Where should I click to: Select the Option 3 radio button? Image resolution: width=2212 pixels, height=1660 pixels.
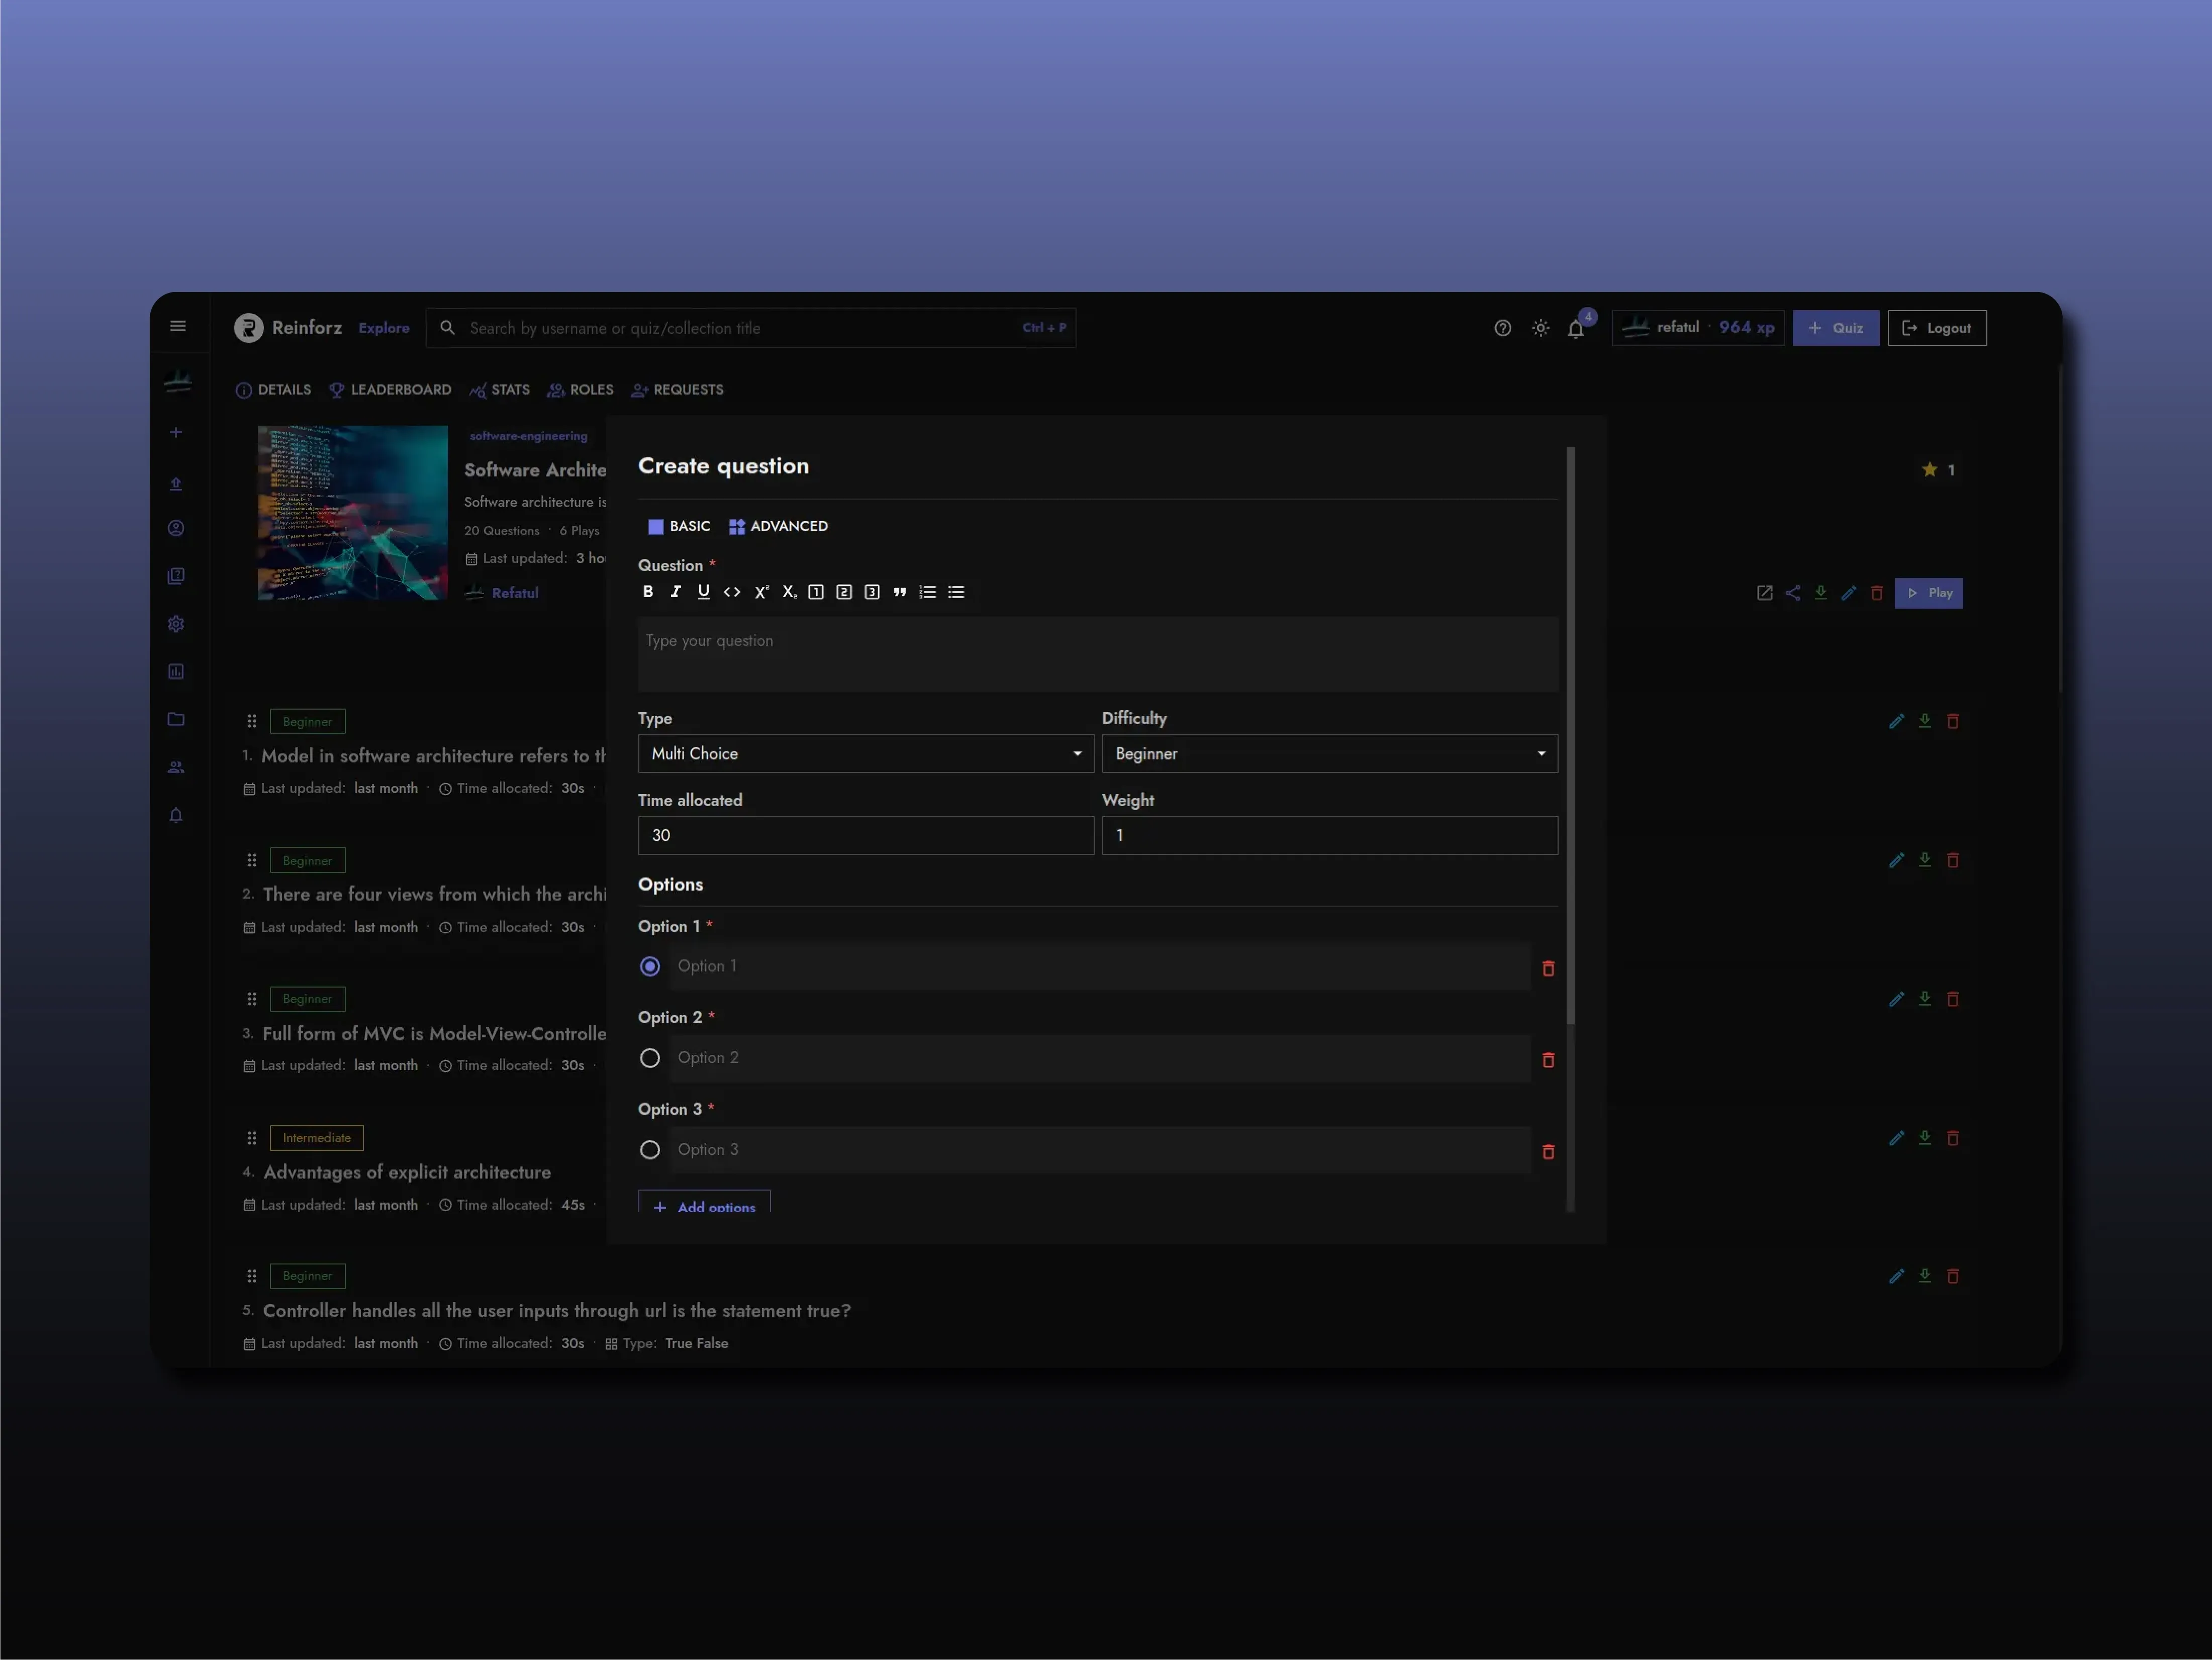click(x=650, y=1149)
